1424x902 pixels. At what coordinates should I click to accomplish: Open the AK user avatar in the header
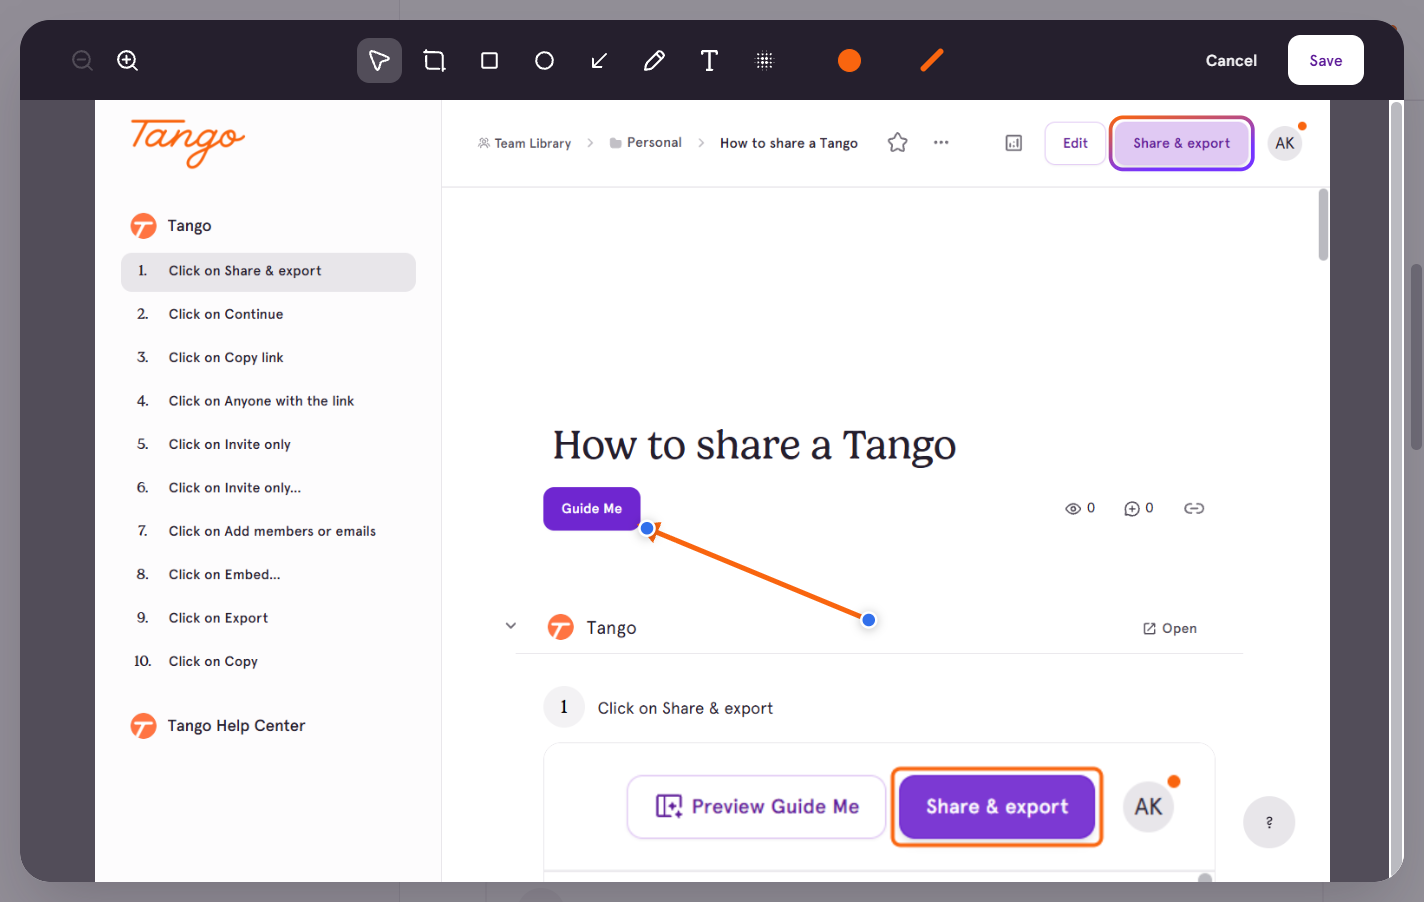1285,143
